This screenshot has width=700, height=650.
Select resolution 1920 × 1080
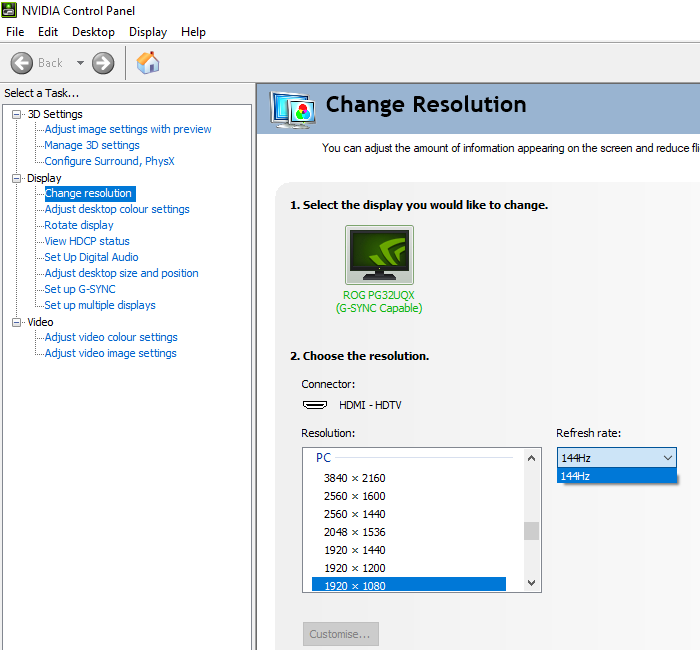[x=408, y=585]
